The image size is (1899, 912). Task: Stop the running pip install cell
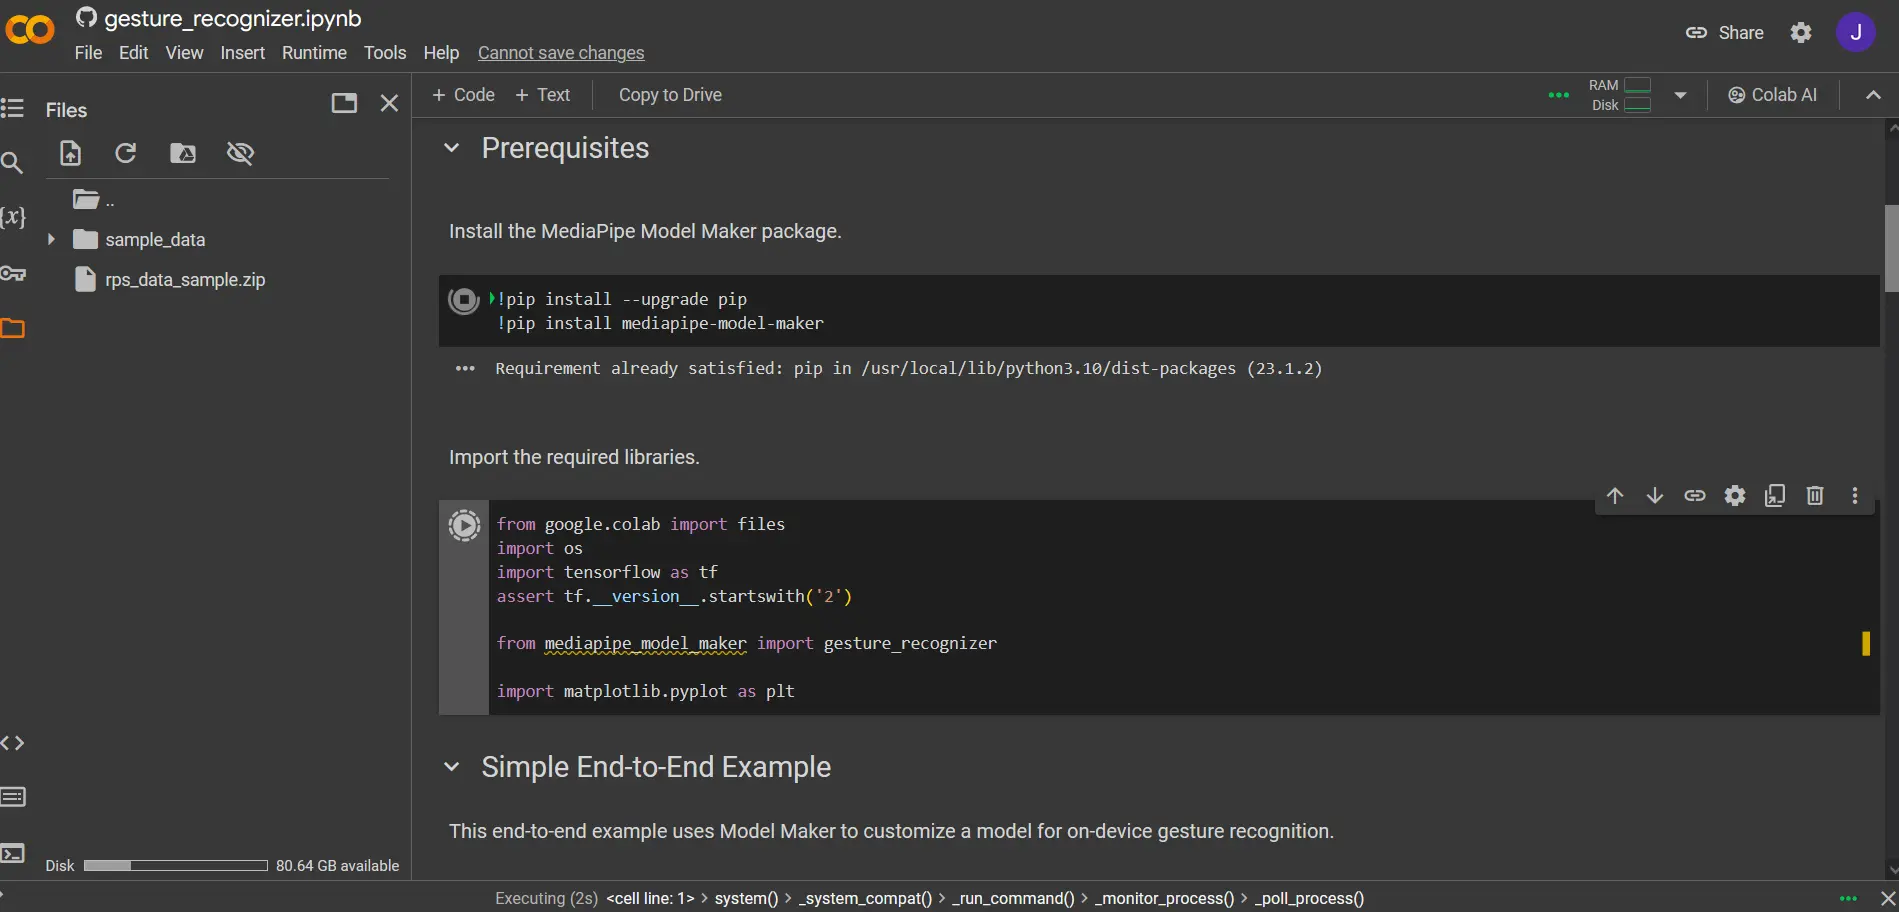tap(464, 300)
